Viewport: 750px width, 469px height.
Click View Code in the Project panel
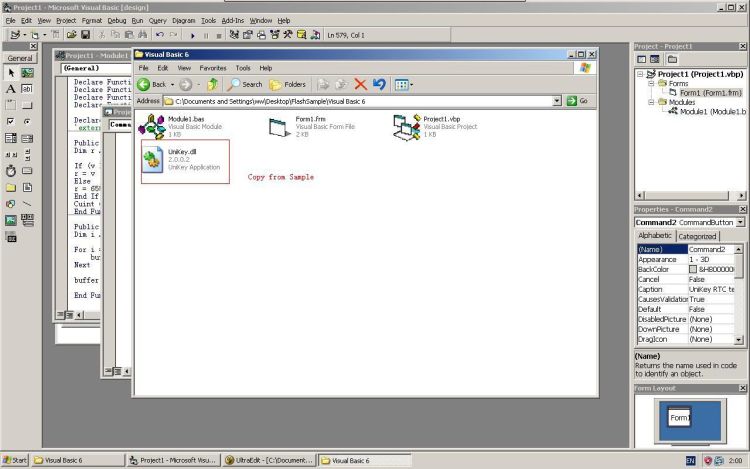(641, 59)
